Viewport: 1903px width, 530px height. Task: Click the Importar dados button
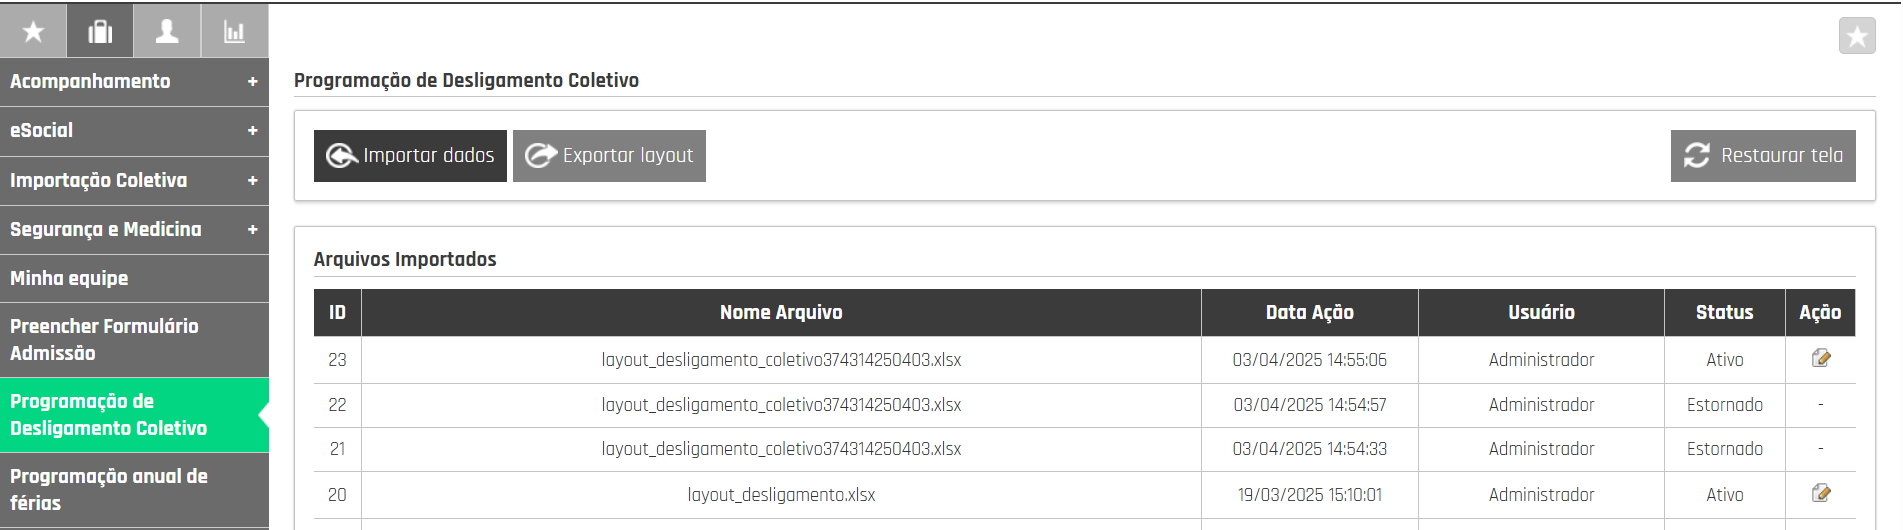pos(410,156)
